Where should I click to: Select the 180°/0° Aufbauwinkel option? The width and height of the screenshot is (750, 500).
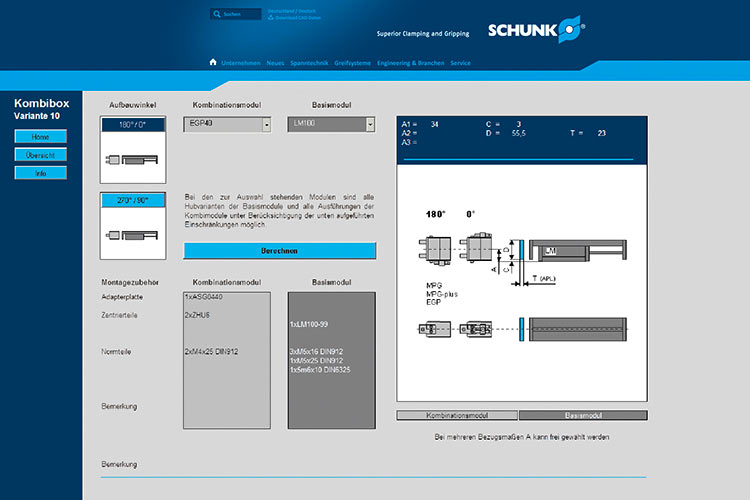pyautogui.click(x=133, y=124)
